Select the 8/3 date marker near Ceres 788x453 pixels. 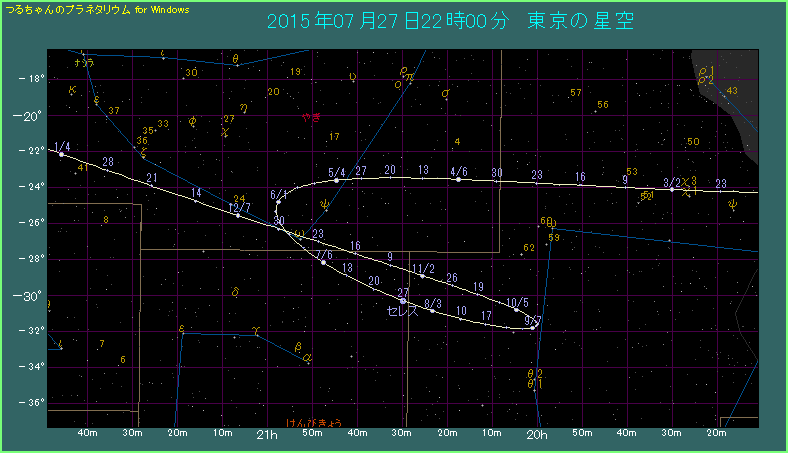tap(433, 310)
